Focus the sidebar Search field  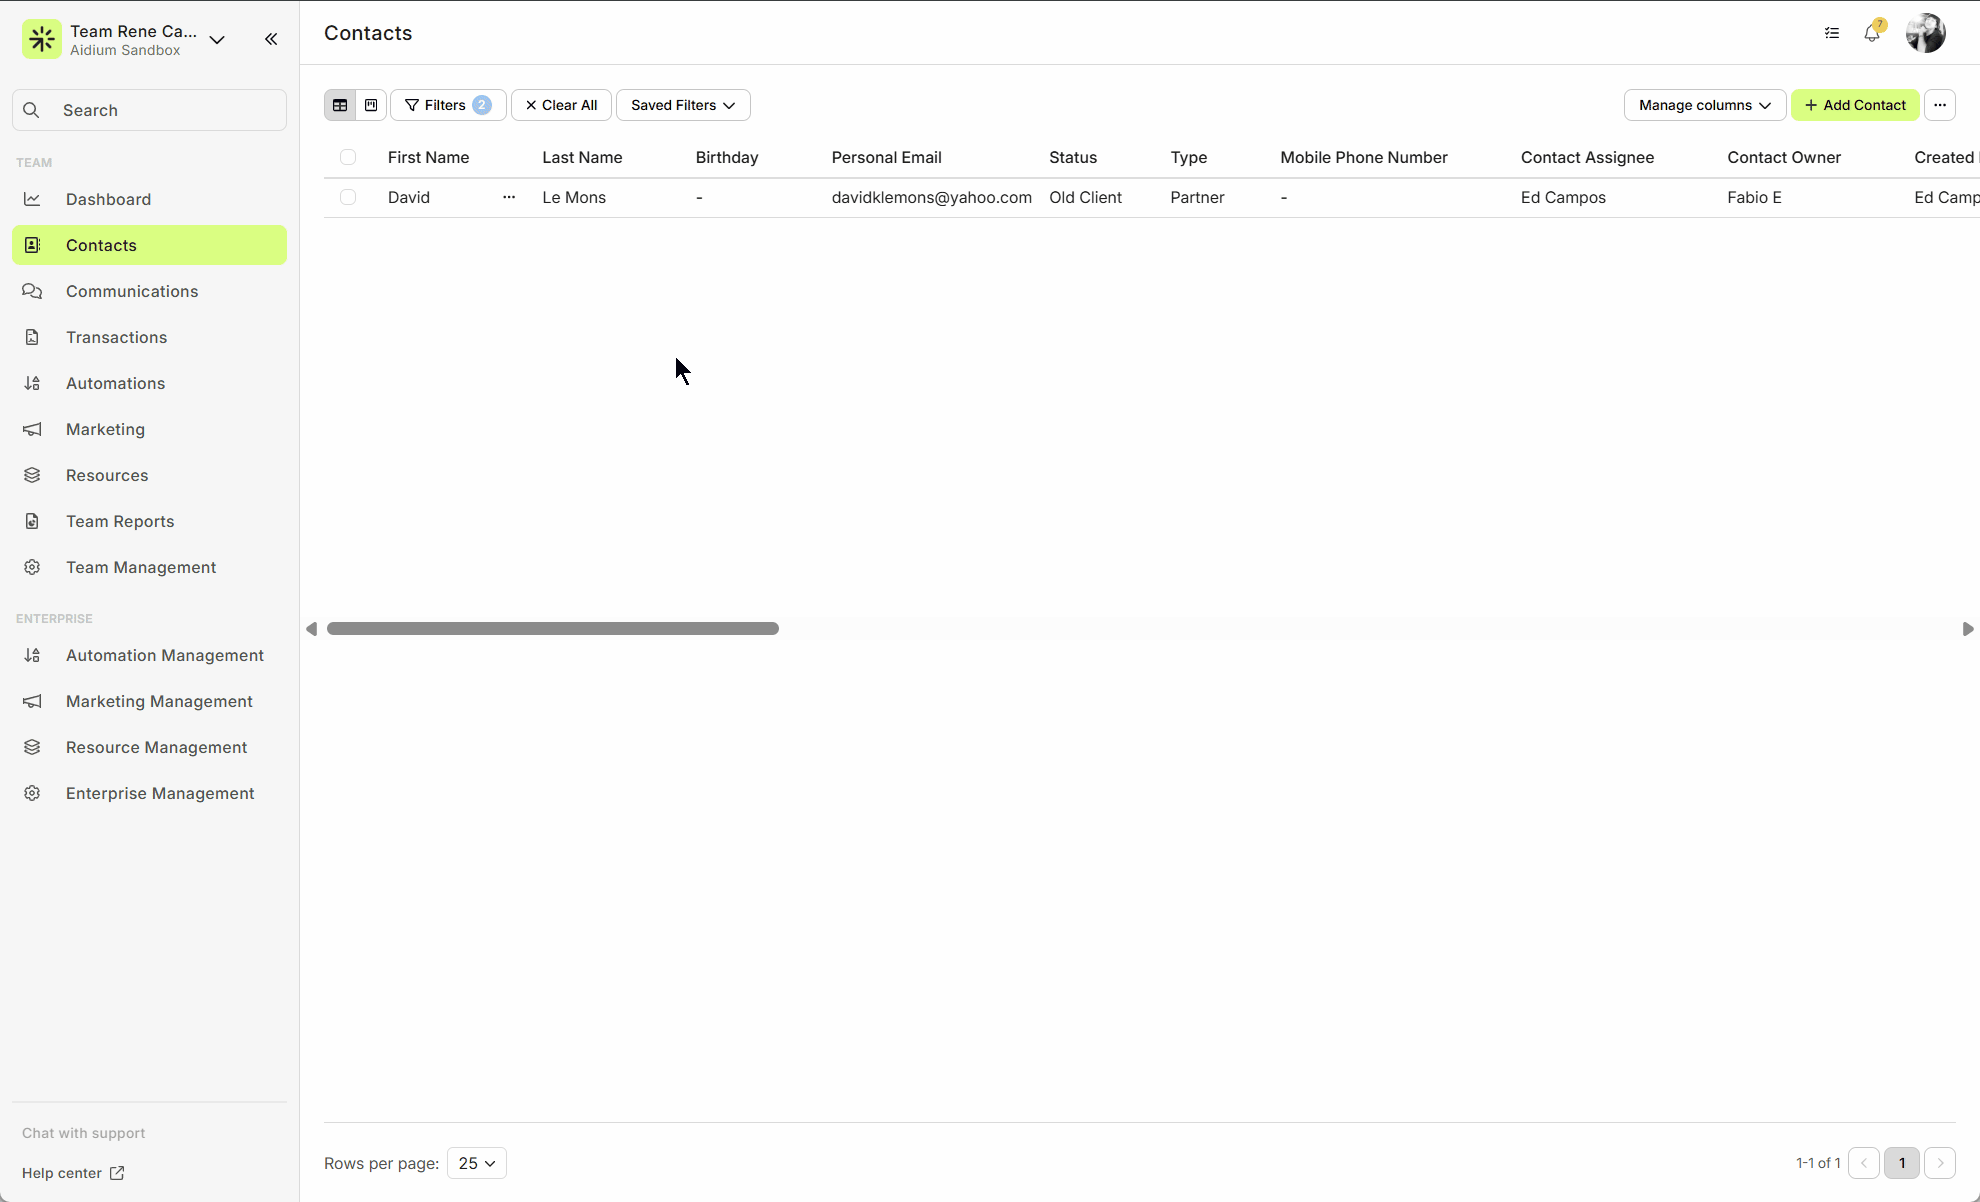(150, 110)
